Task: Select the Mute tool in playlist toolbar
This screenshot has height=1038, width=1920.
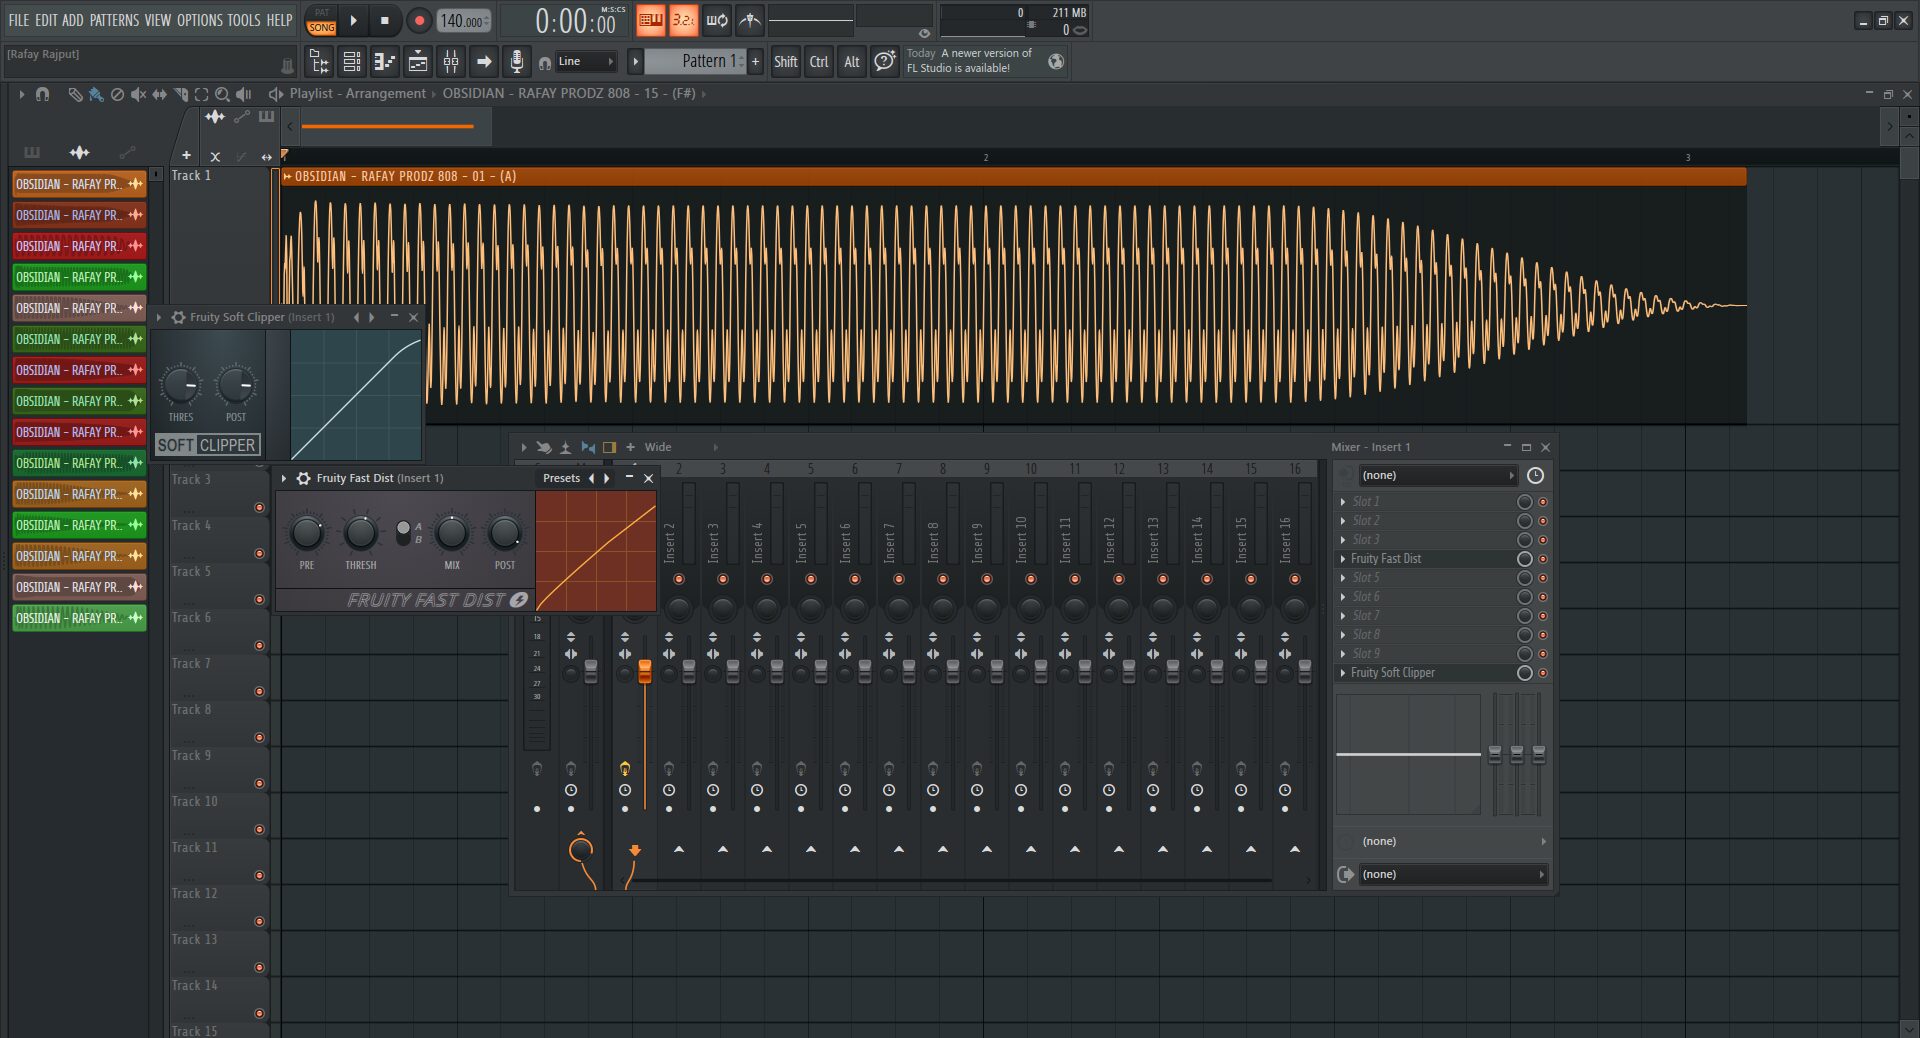Action: click(138, 94)
